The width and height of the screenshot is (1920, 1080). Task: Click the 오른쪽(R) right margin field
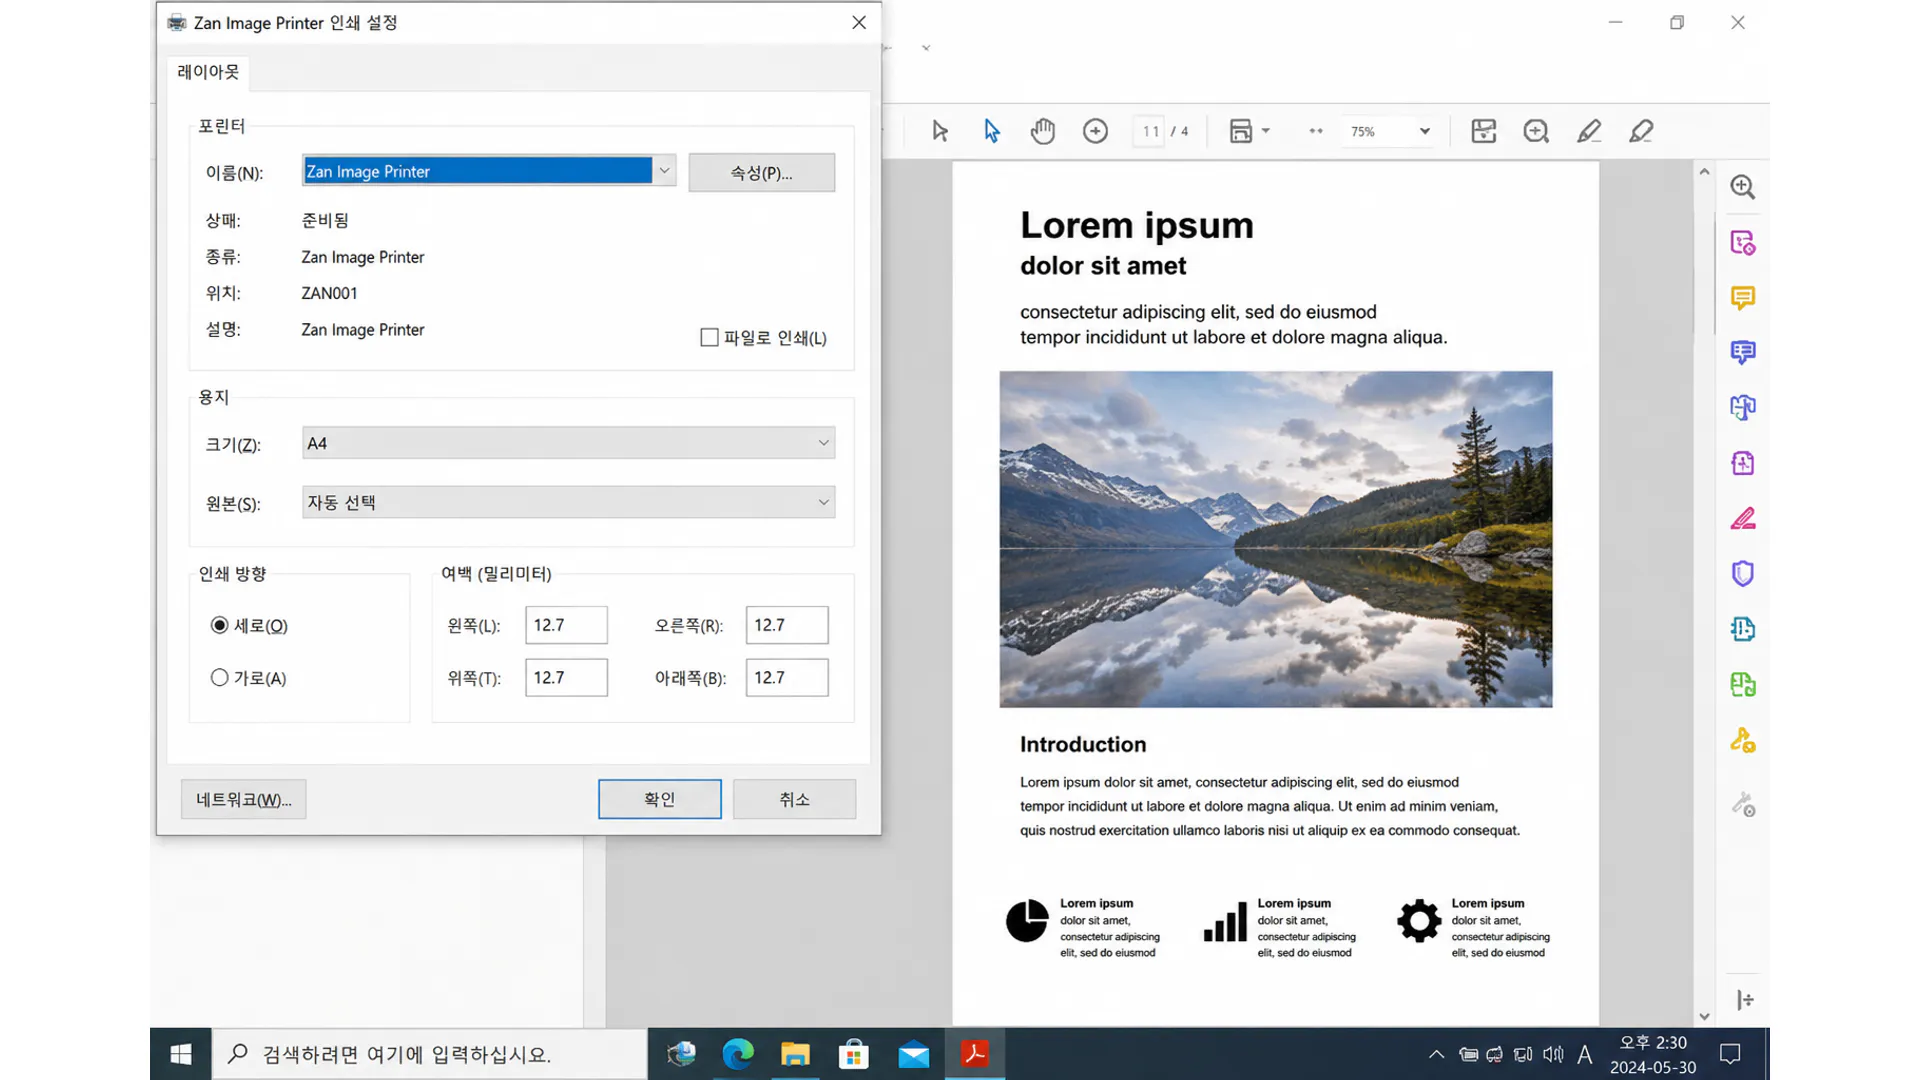[787, 625]
